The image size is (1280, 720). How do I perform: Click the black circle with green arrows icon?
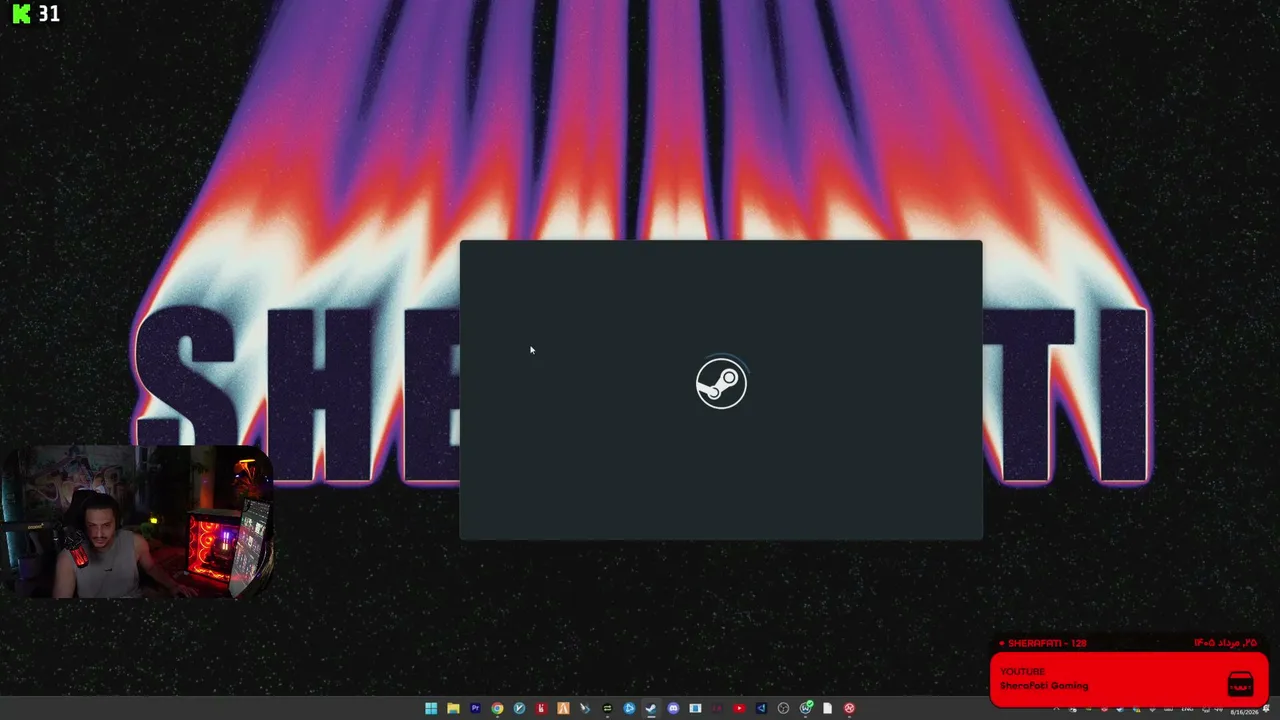[607, 708]
